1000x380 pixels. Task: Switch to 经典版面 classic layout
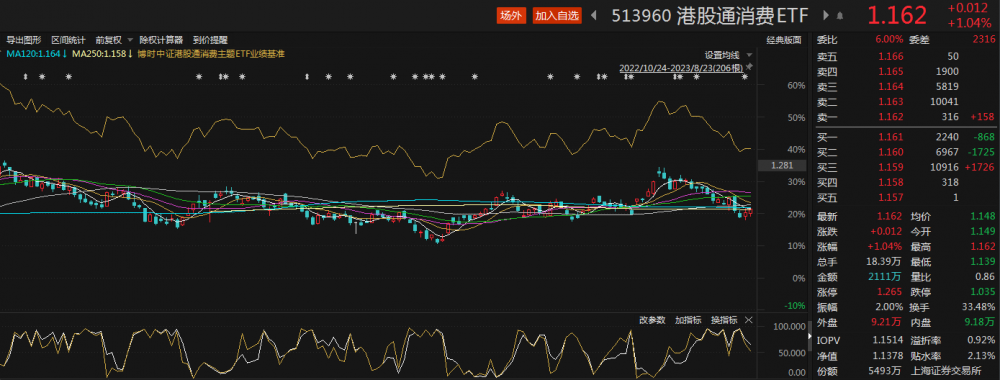784,40
